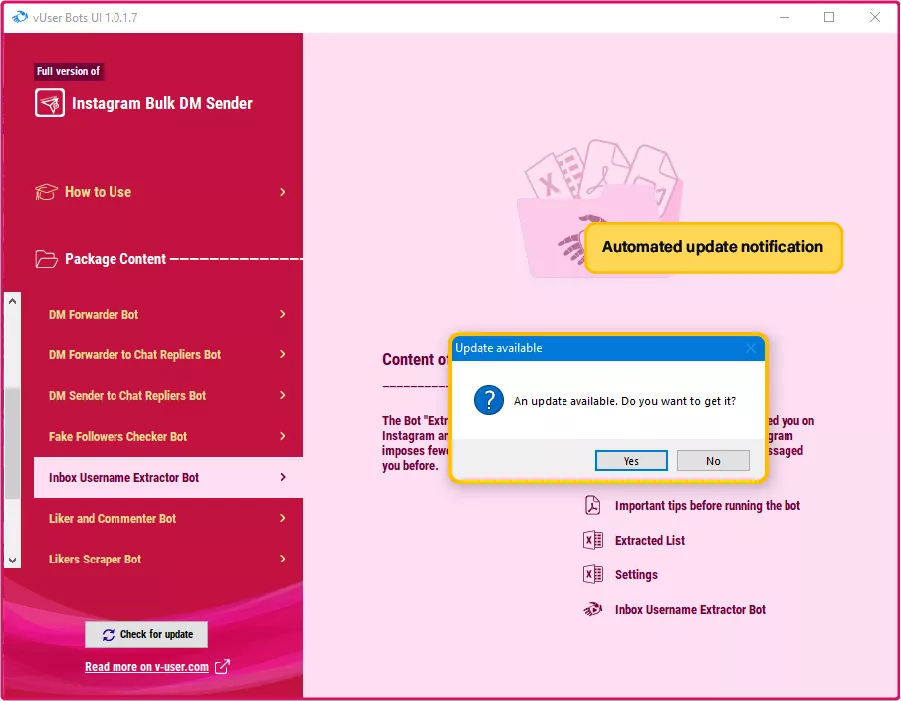Expand Fake Followers Checker Bot chevron

(x=283, y=436)
